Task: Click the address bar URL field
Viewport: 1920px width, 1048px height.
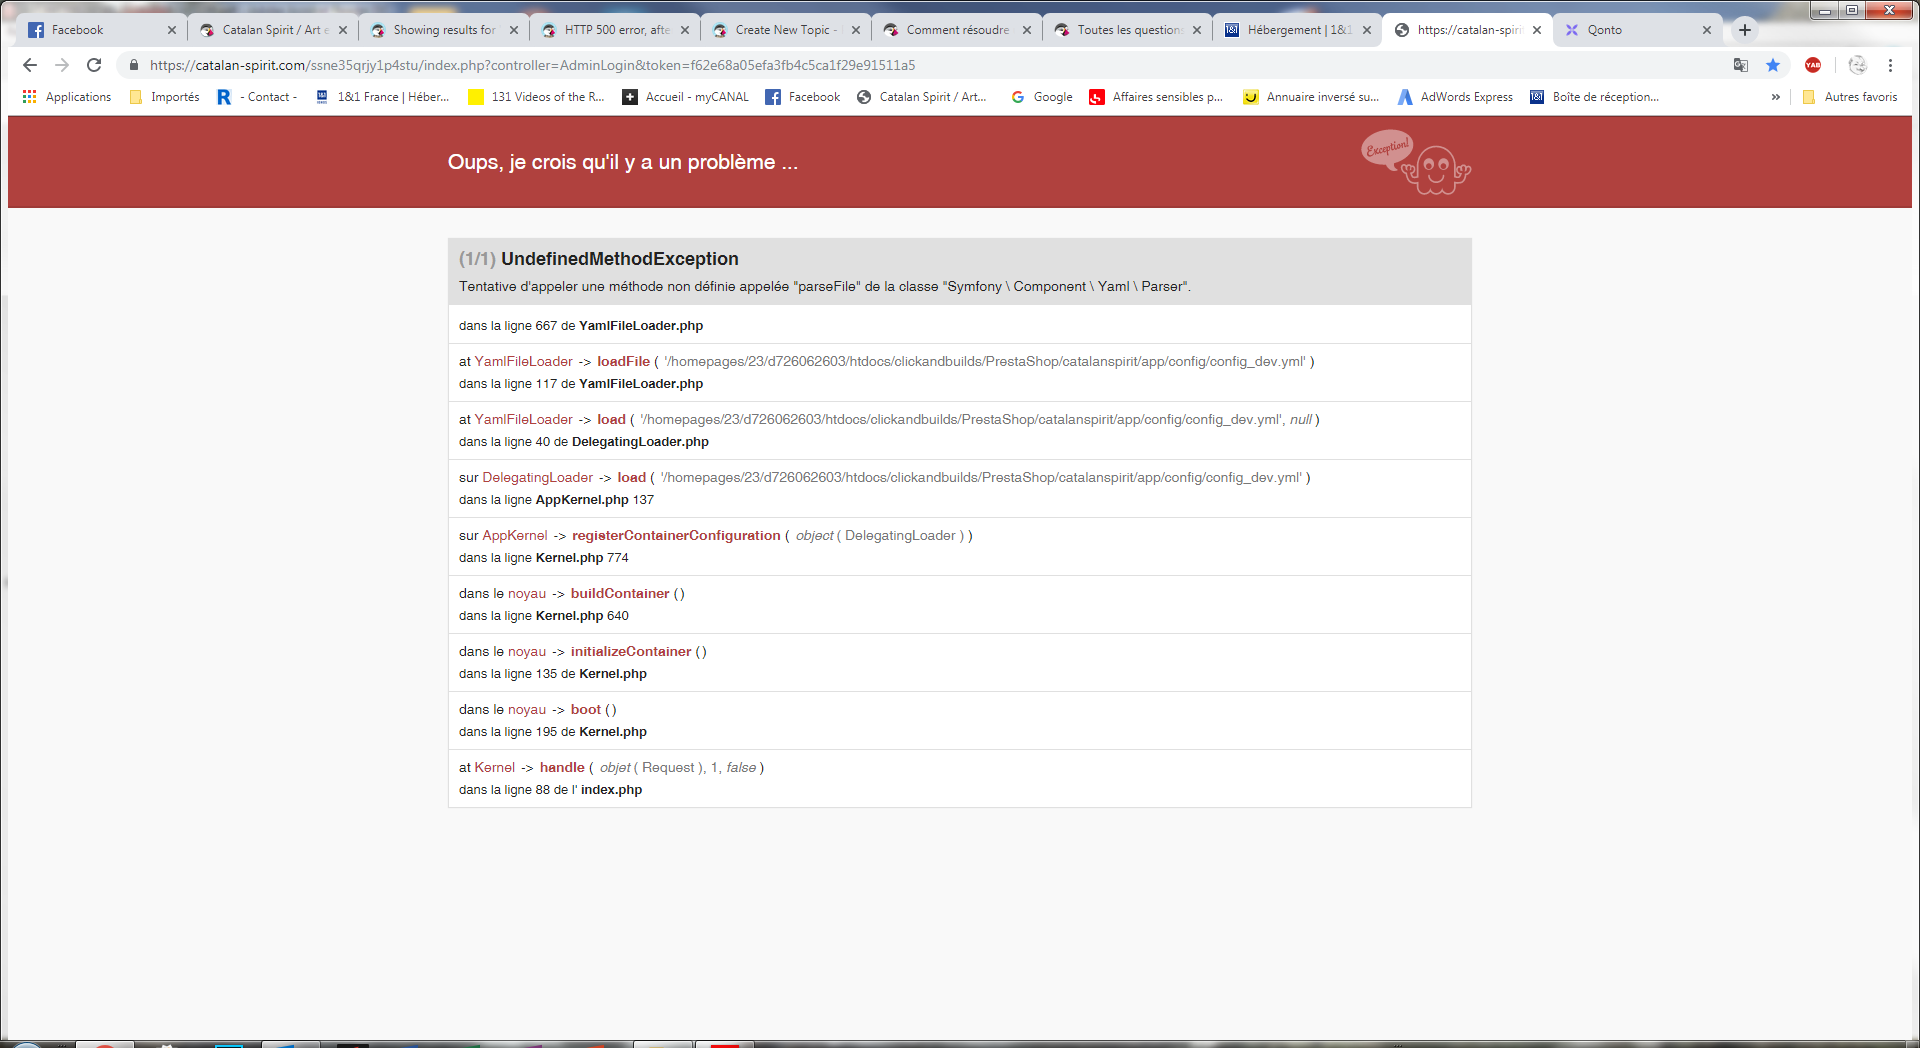Action: click(x=930, y=65)
